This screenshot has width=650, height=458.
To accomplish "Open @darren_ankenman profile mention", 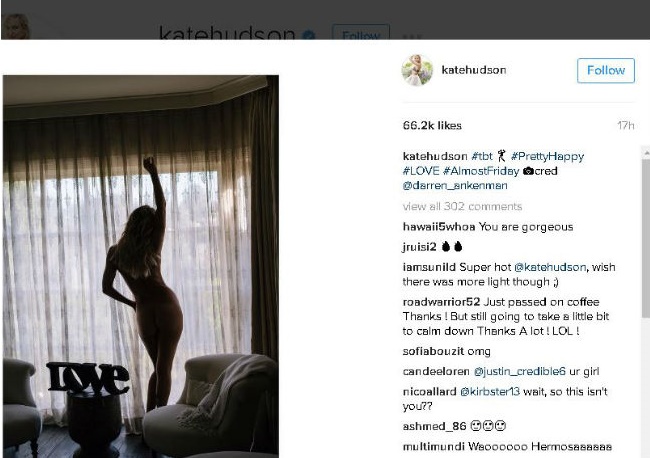I will point(455,185).
